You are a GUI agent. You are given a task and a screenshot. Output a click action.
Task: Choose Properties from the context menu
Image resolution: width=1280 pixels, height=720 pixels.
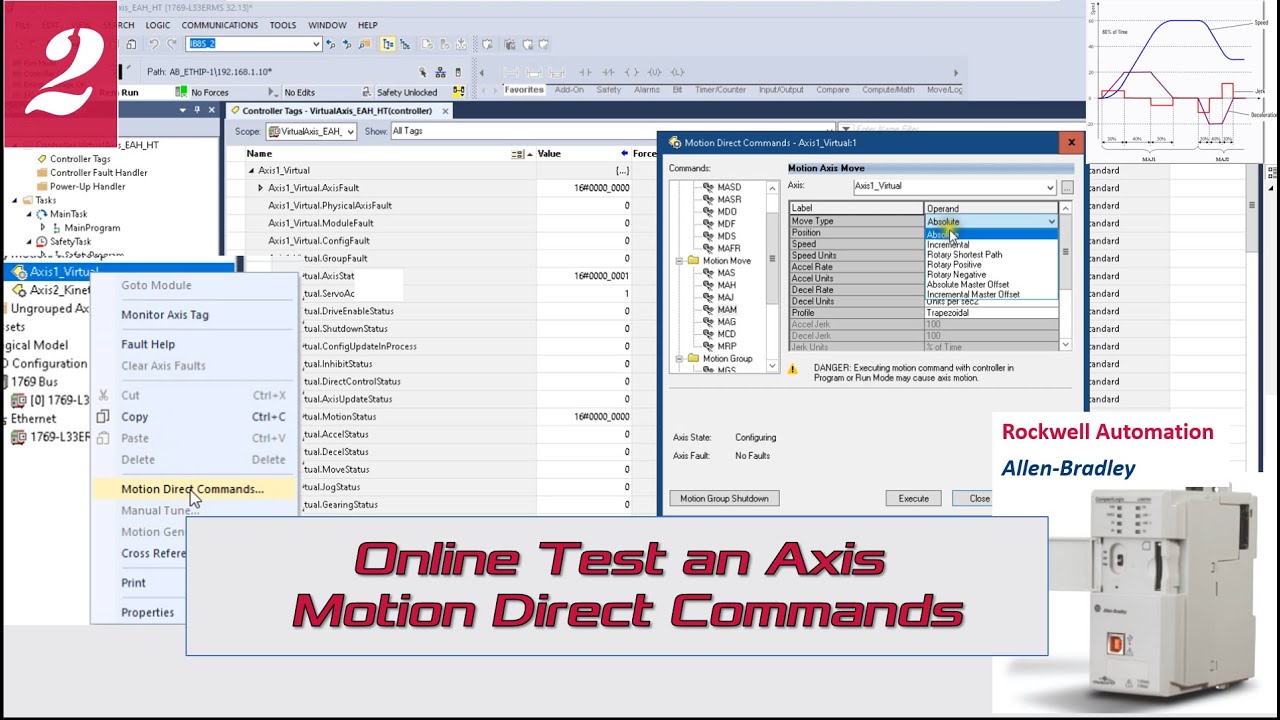click(147, 612)
